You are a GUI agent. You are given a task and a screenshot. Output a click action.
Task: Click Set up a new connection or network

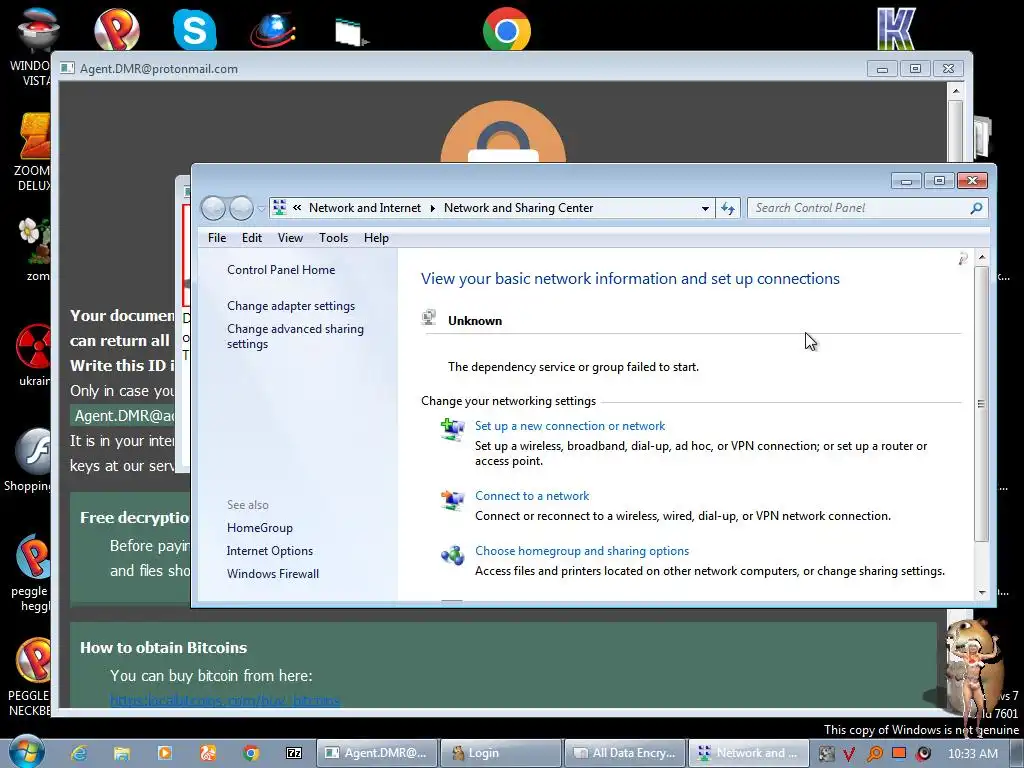569,426
